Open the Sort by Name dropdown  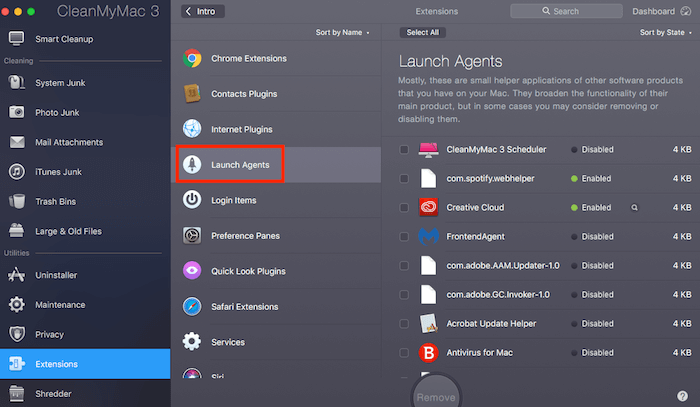click(342, 33)
